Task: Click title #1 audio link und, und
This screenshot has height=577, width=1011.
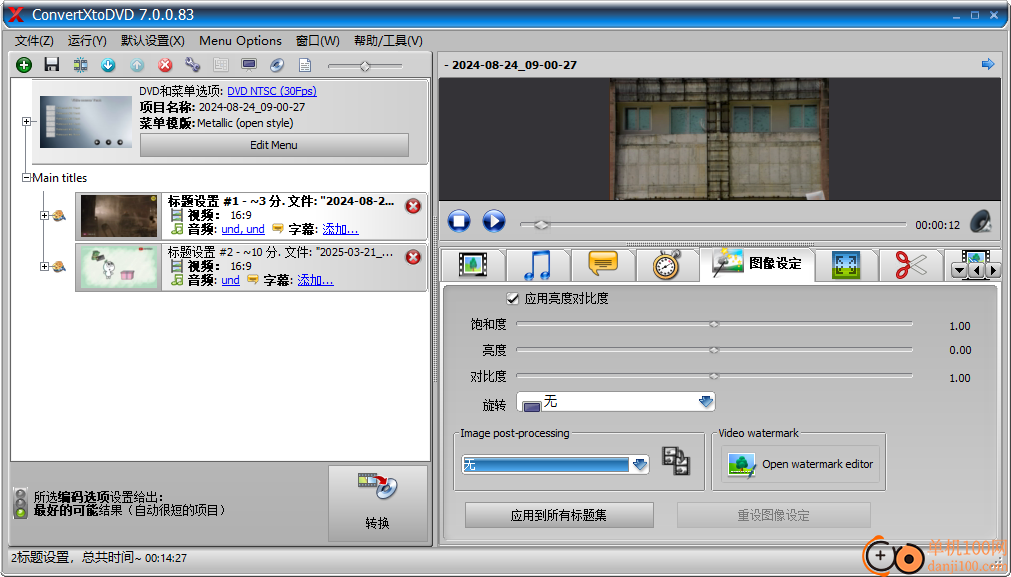Action: click(243, 229)
